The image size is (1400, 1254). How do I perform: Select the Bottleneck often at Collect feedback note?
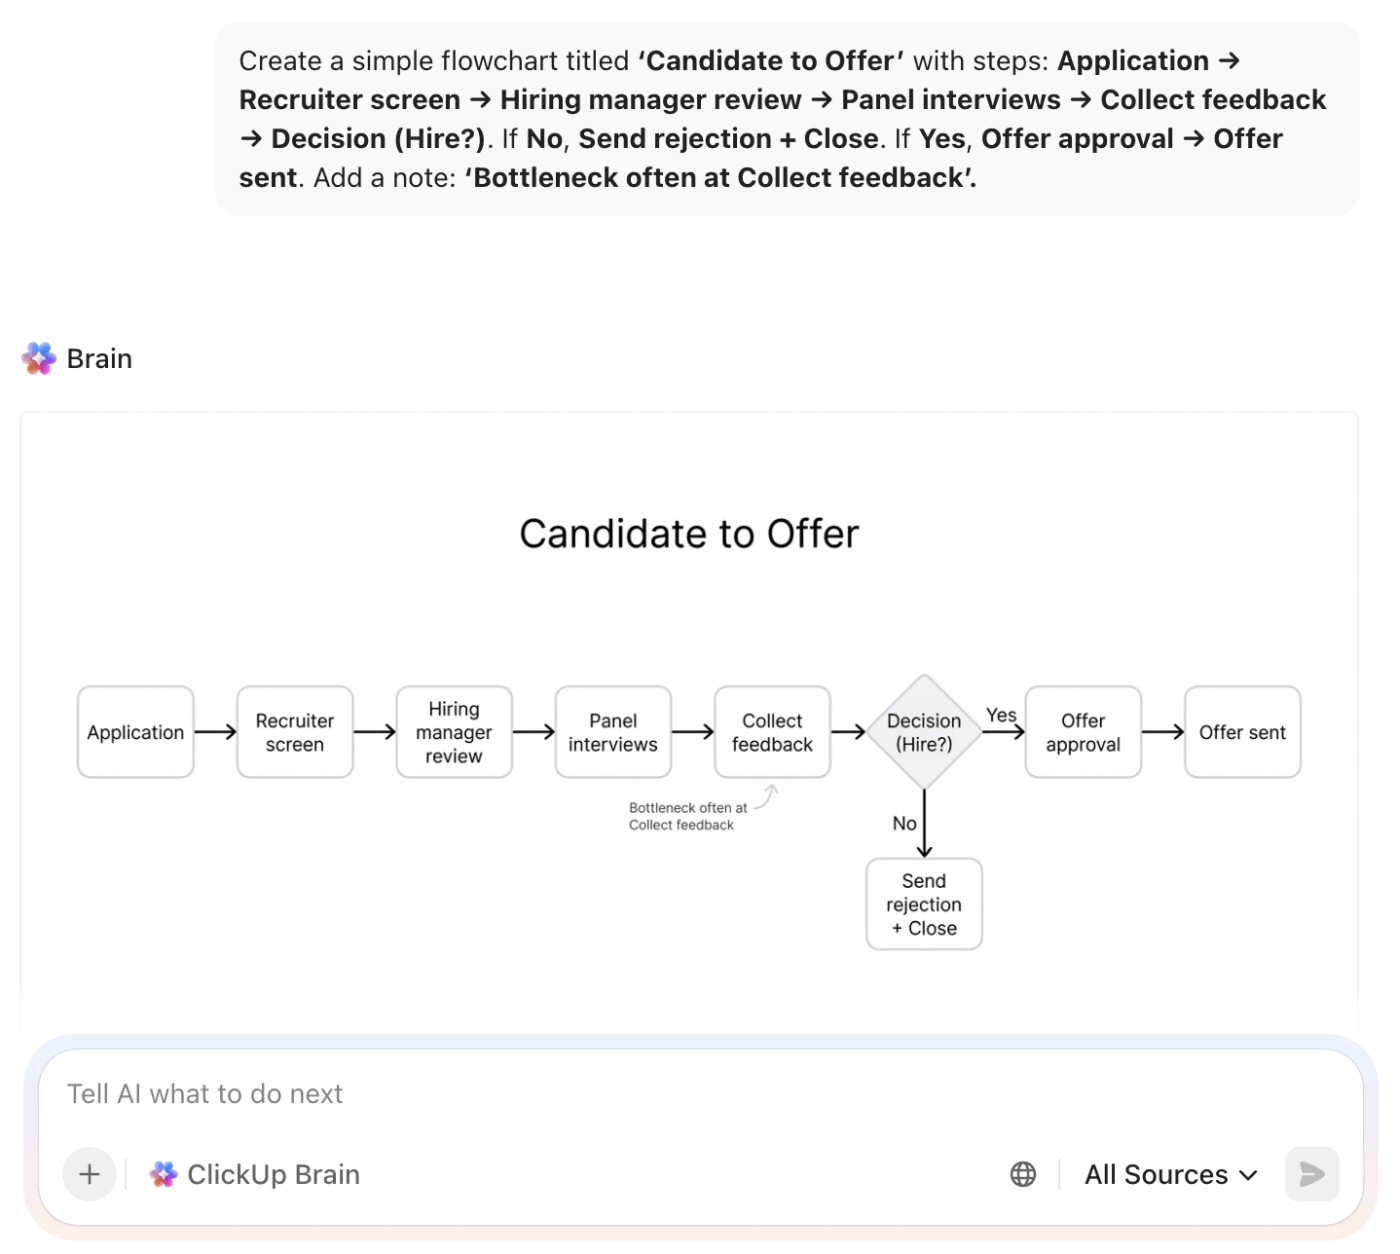(x=687, y=816)
